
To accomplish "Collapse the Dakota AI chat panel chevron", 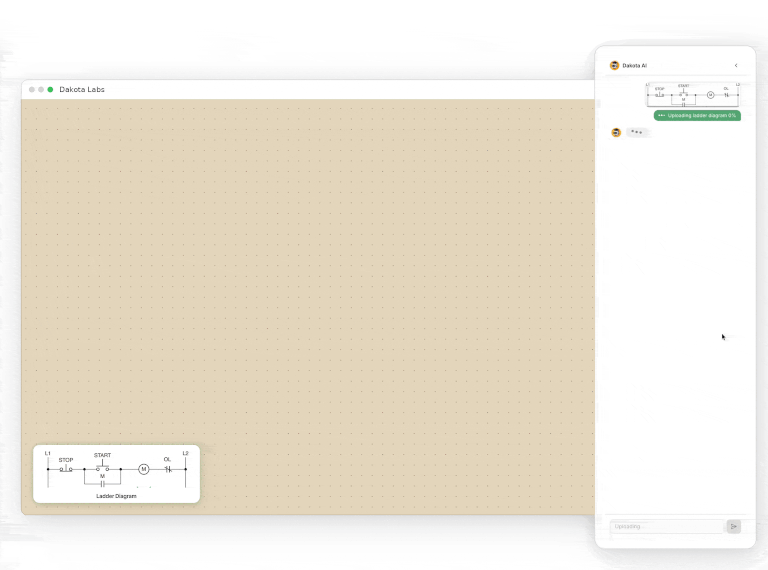I will [736, 65].
